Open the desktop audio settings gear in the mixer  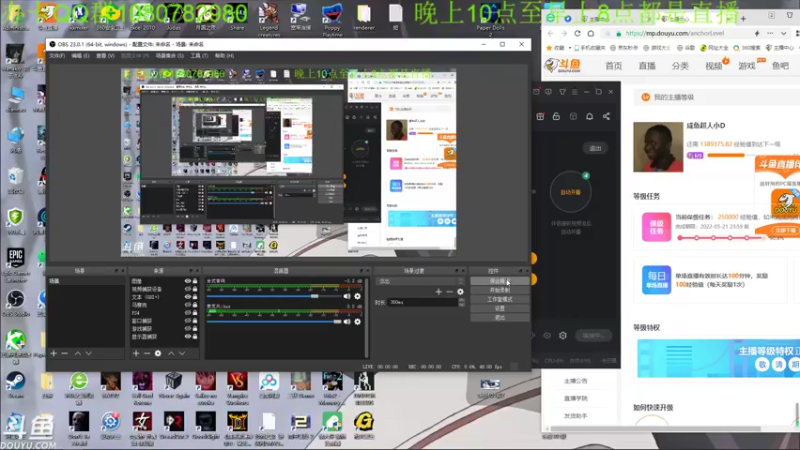358,296
